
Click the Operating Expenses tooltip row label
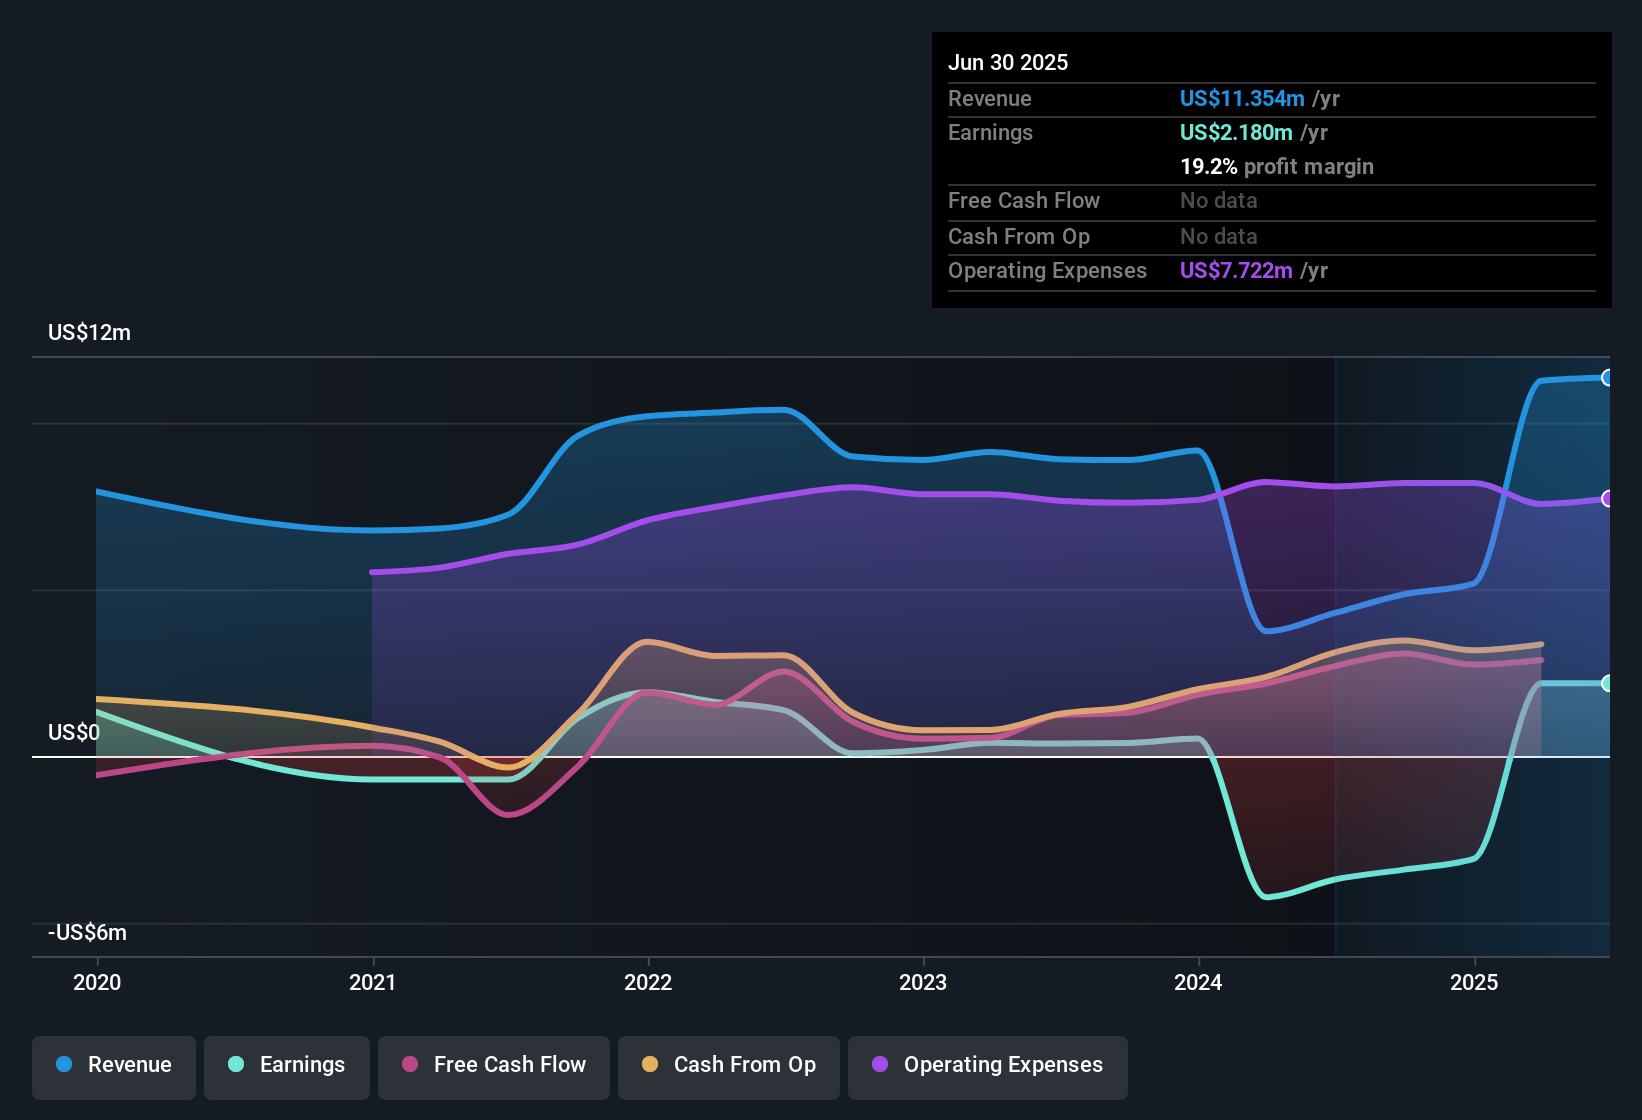click(1047, 270)
